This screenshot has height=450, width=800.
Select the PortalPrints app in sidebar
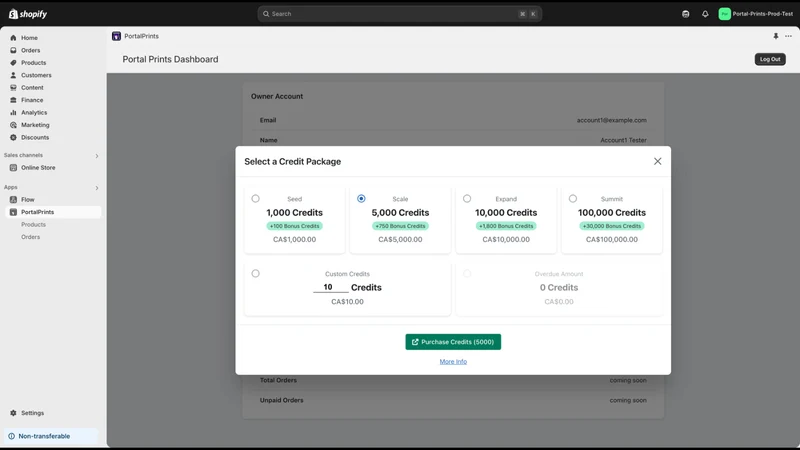(53, 212)
